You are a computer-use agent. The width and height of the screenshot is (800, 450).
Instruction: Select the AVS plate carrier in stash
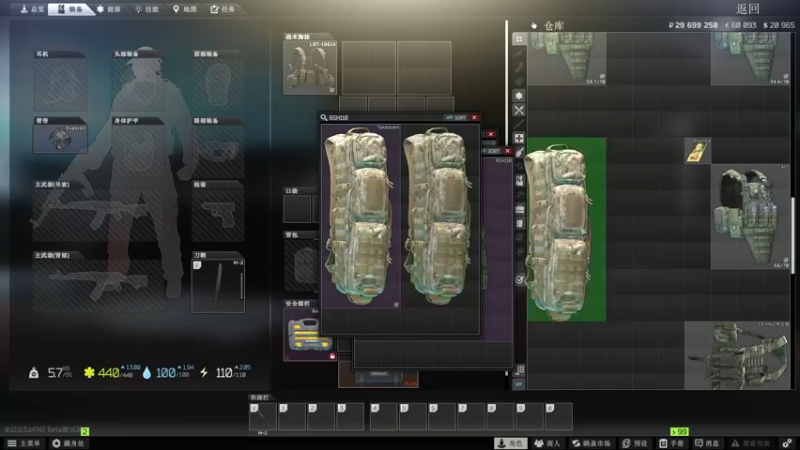(750, 216)
